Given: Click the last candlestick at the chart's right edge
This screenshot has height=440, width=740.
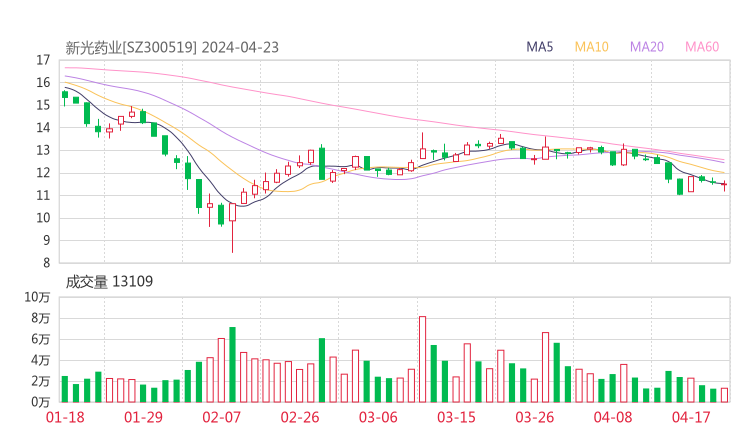Looking at the screenshot, I should click(x=724, y=186).
